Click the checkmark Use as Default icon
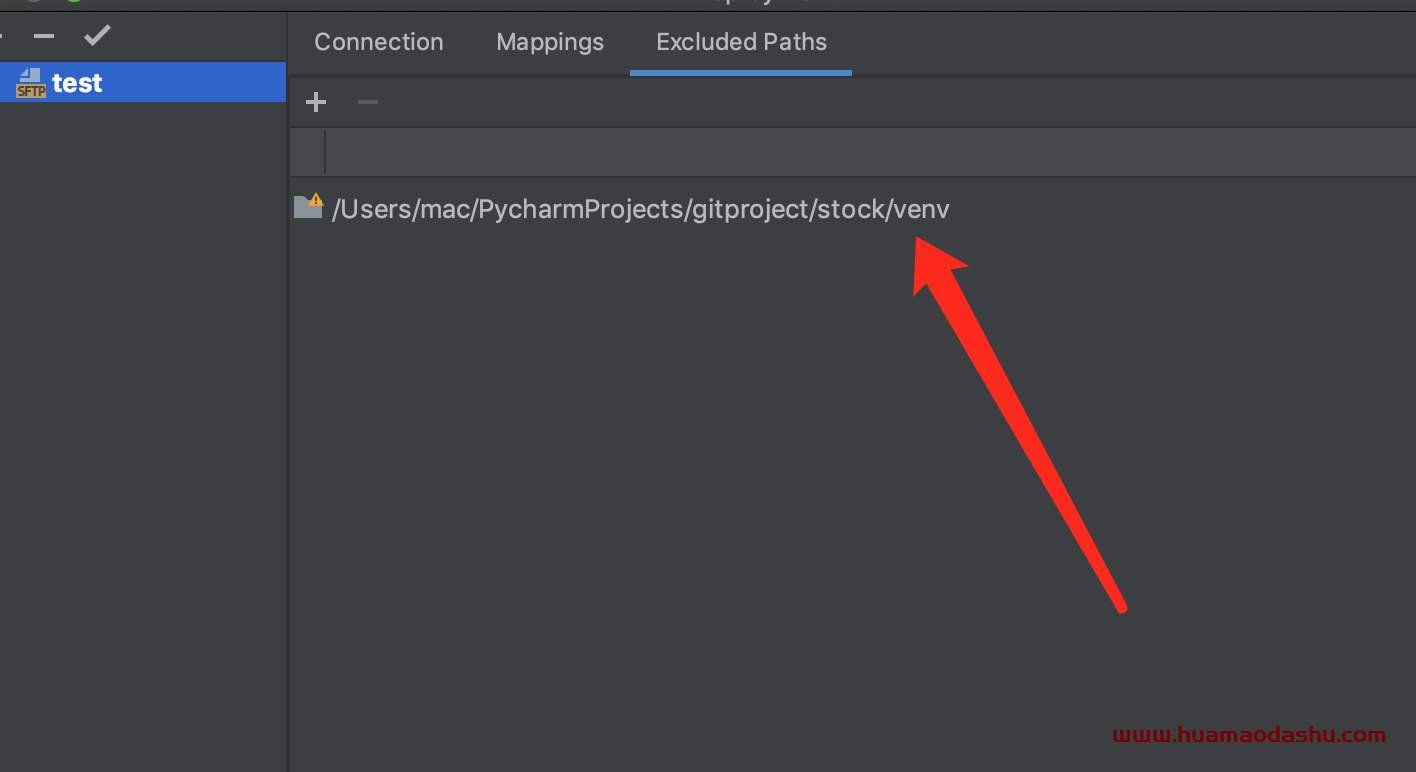This screenshot has height=772, width=1416. [x=97, y=36]
